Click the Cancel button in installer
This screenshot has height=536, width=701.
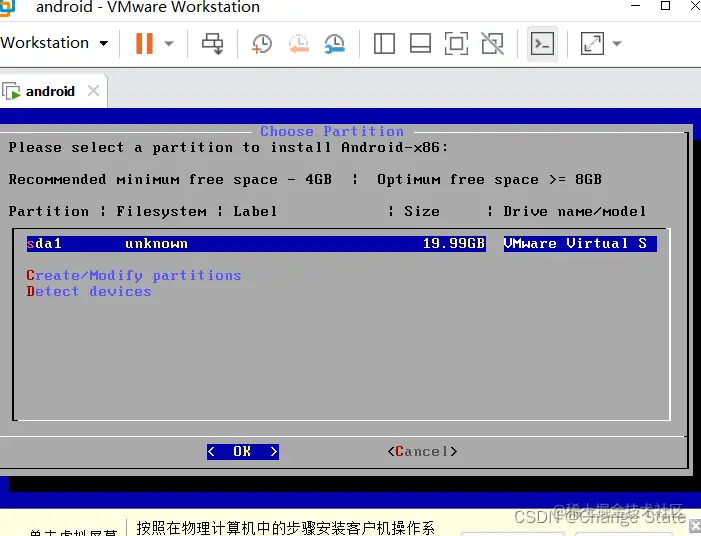422,452
